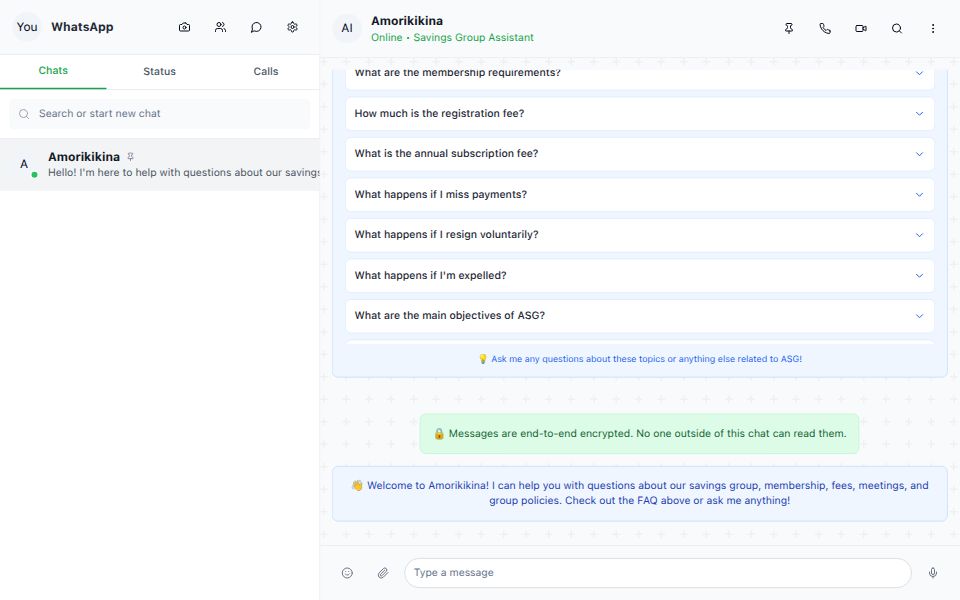Start a new group via the people icon
The height and width of the screenshot is (600, 960).
pyautogui.click(x=220, y=27)
